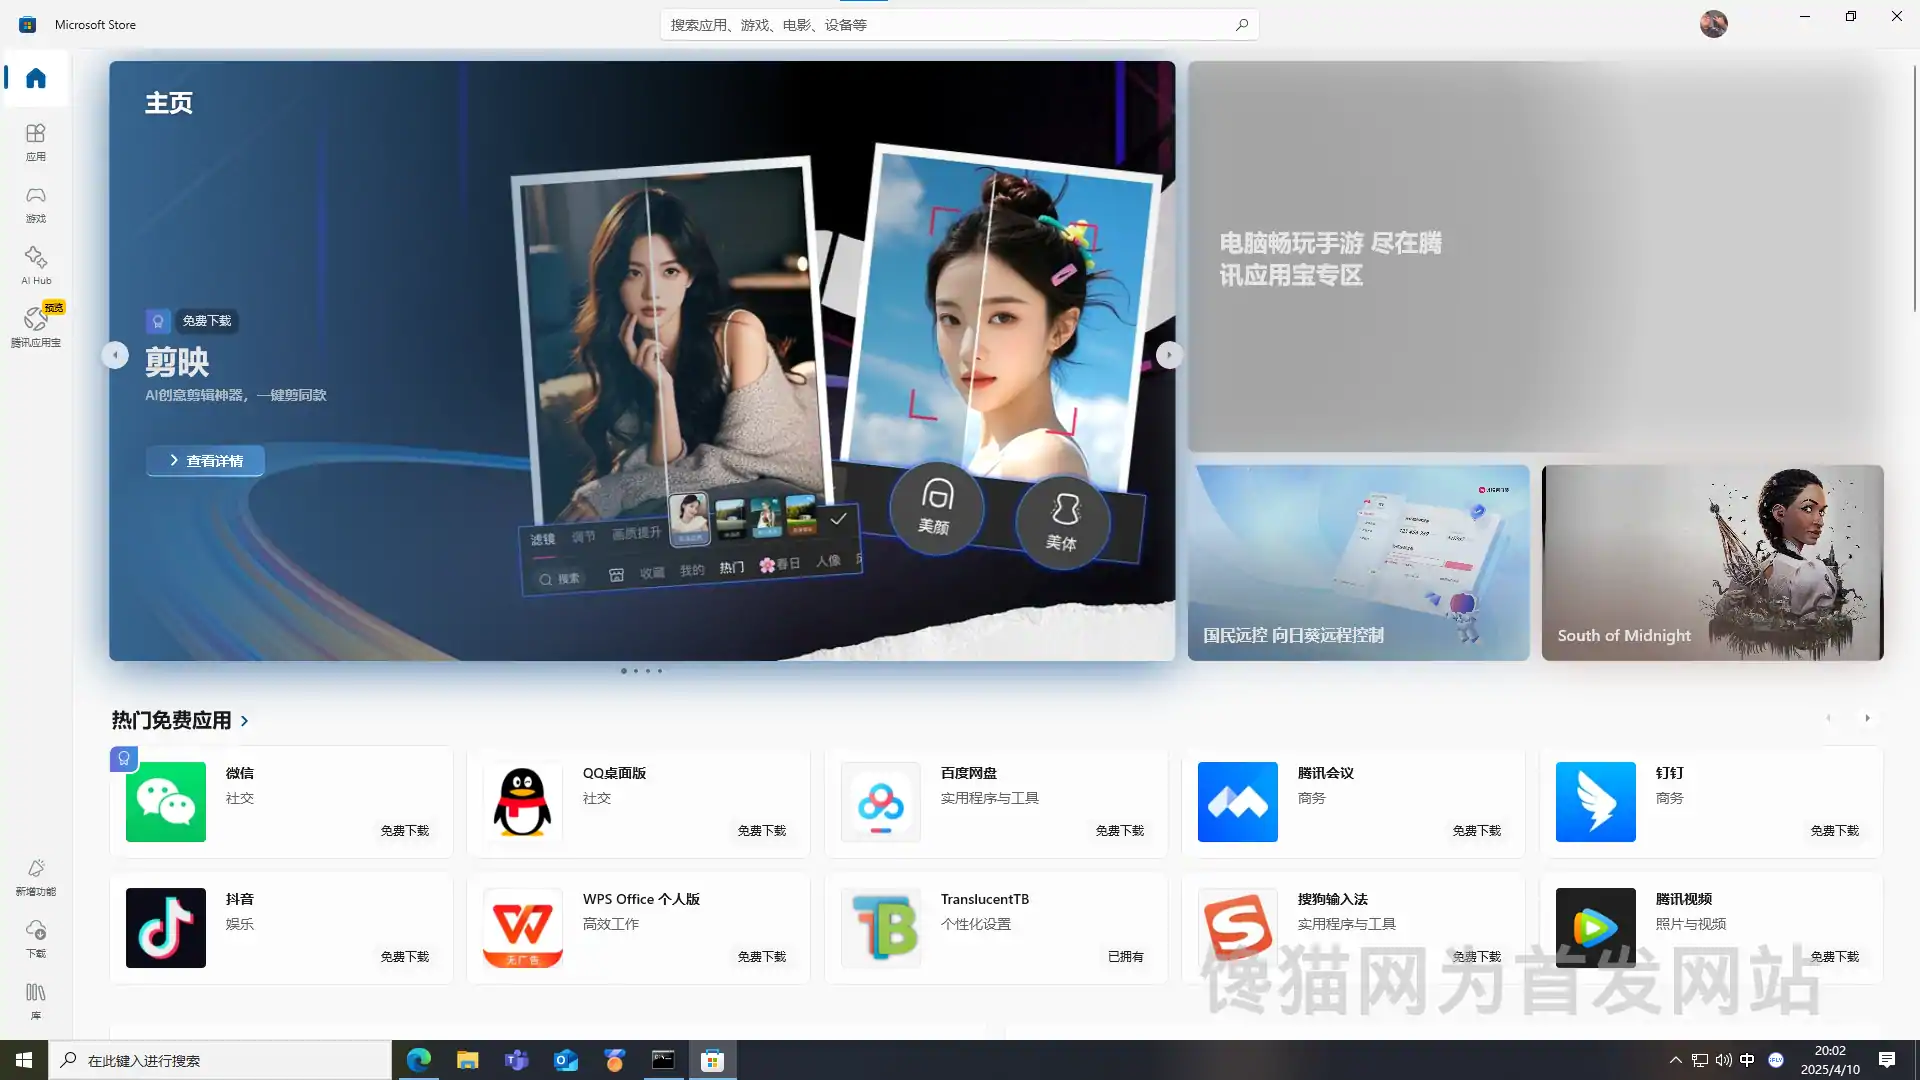Show previous banner with left arrow
Screen dimensions: 1920x1080
(116, 355)
